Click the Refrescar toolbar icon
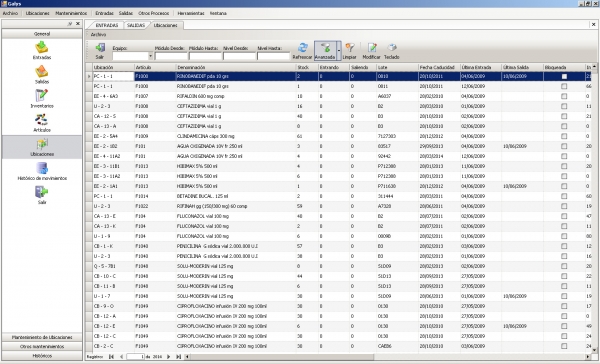The image size is (600, 364). click(x=302, y=51)
